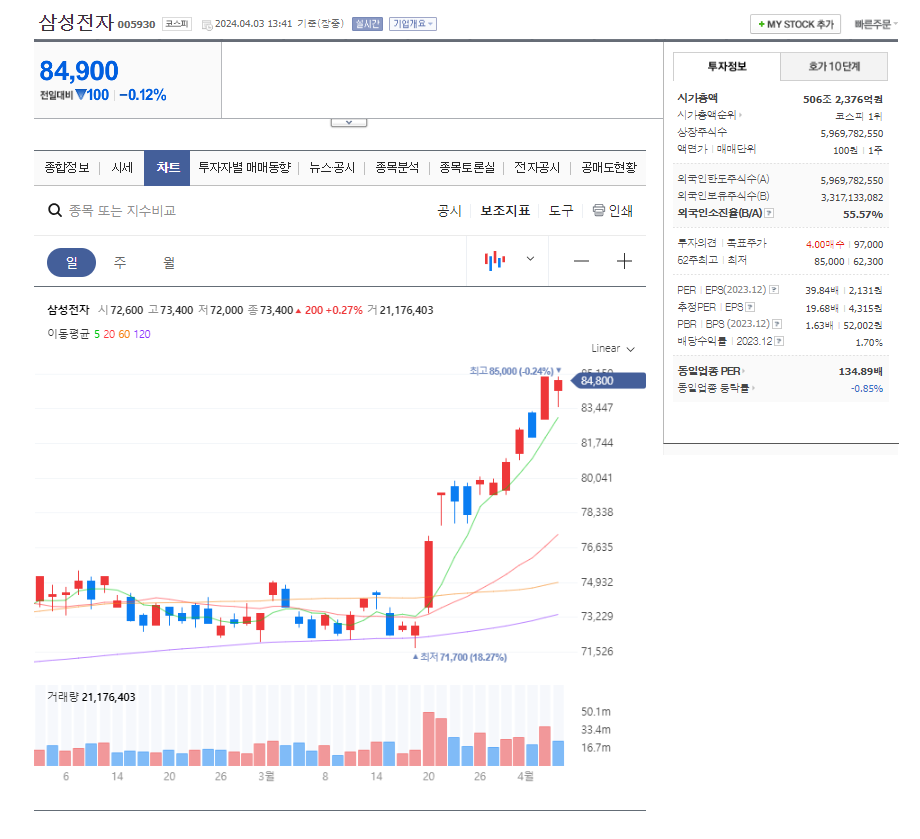The image size is (920, 839).
Task: Toggle the 120-day moving average
Action: click(142, 334)
